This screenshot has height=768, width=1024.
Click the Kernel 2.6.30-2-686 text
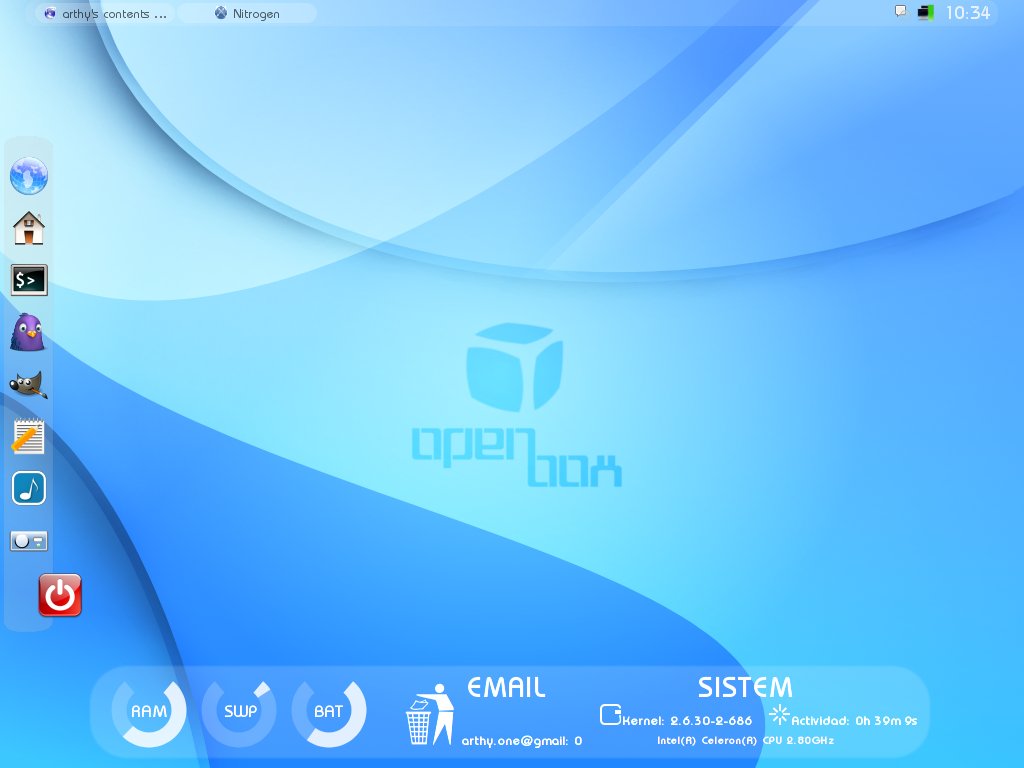687,720
